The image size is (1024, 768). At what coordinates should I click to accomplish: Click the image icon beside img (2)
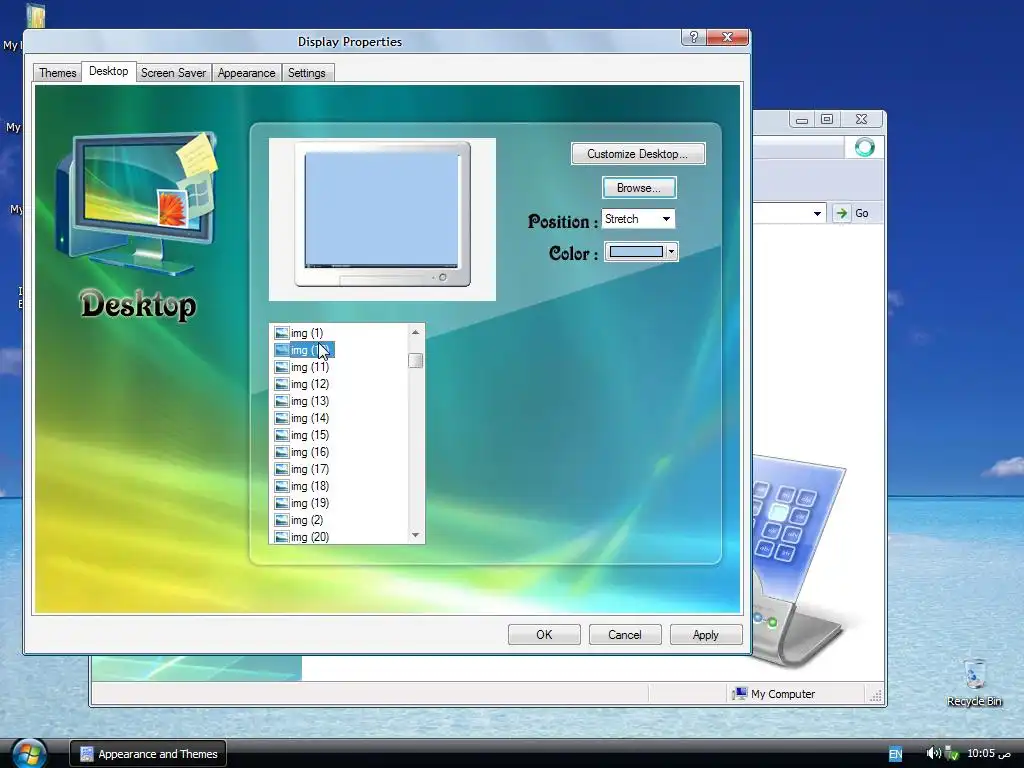coord(281,520)
